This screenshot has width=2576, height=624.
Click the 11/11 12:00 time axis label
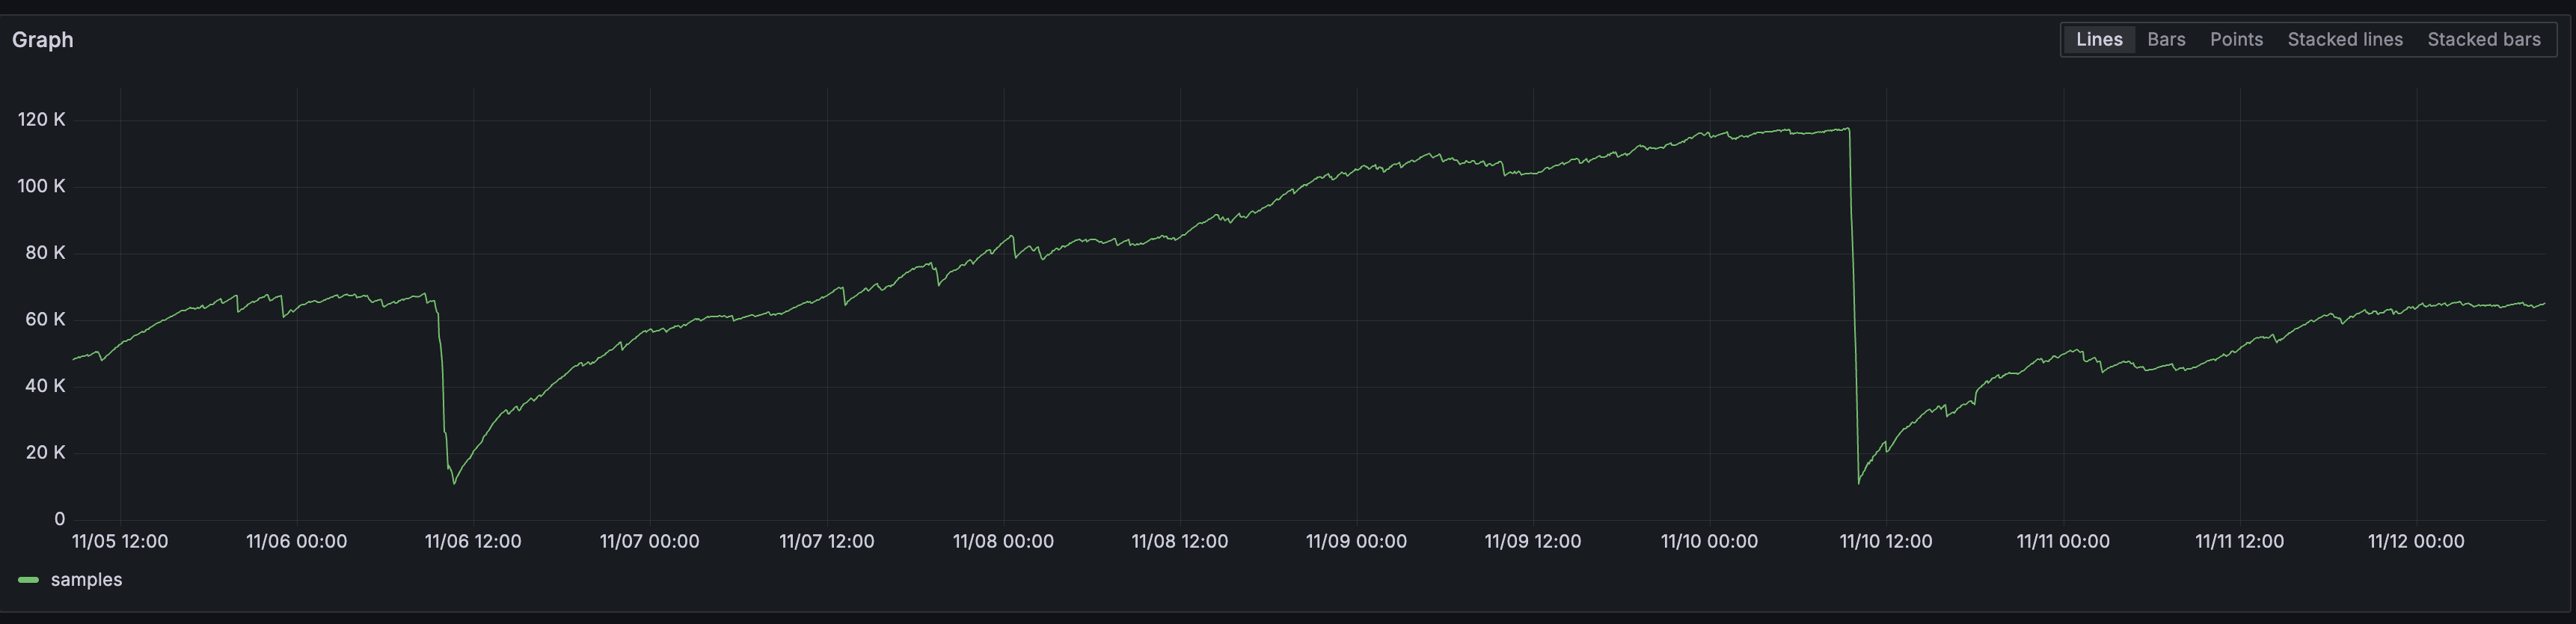point(2239,541)
